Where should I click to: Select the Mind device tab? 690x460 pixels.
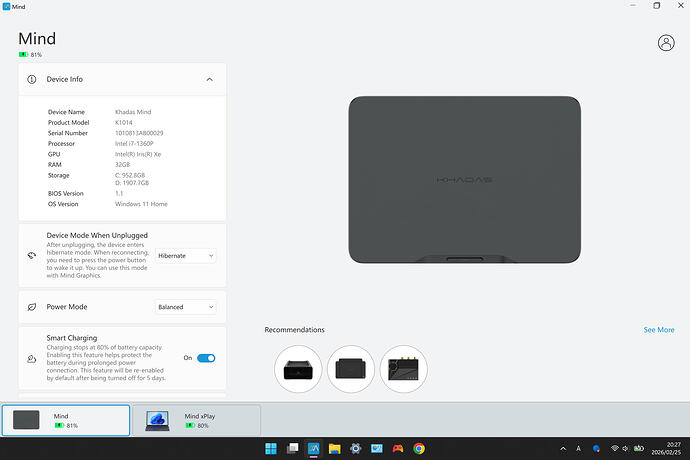coord(65,420)
